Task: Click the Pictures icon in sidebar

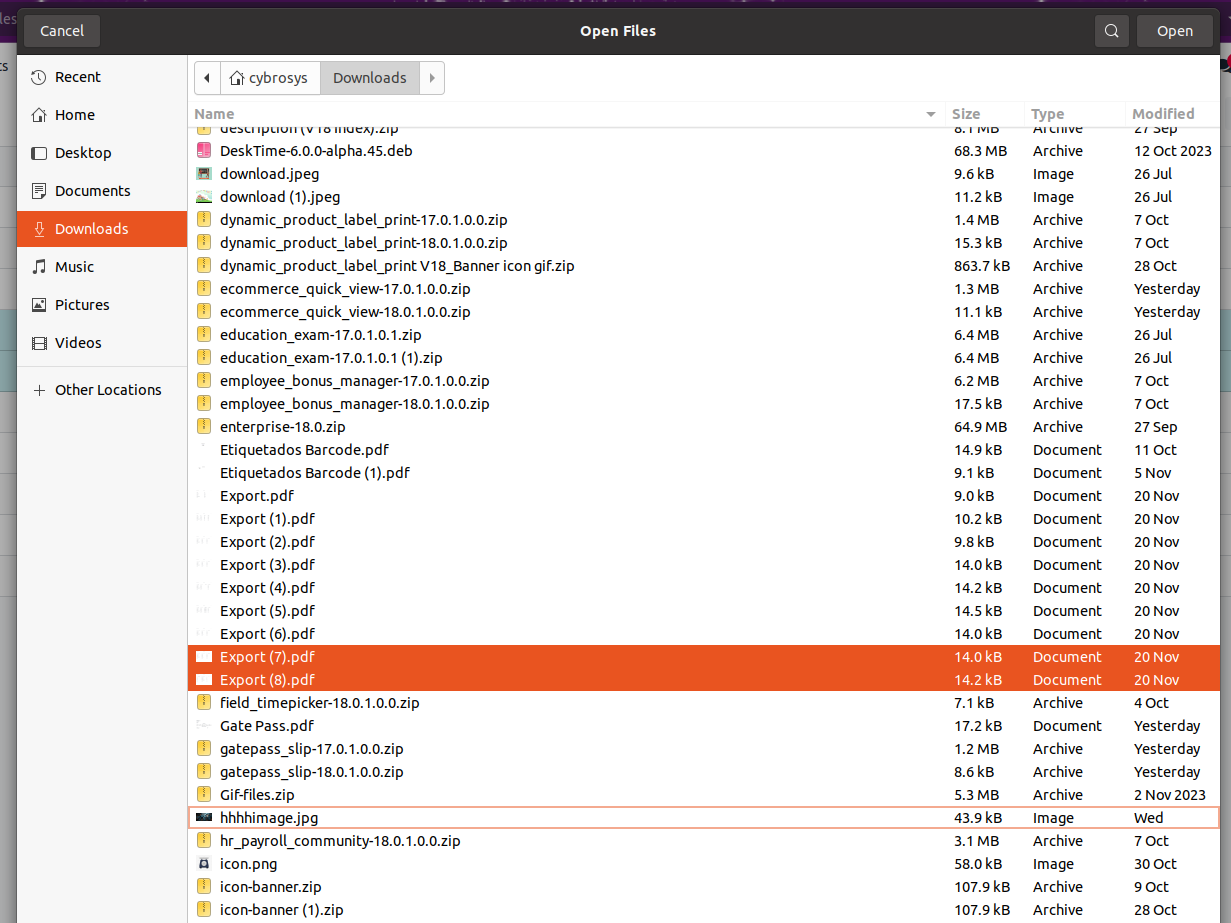Action: click(x=39, y=305)
